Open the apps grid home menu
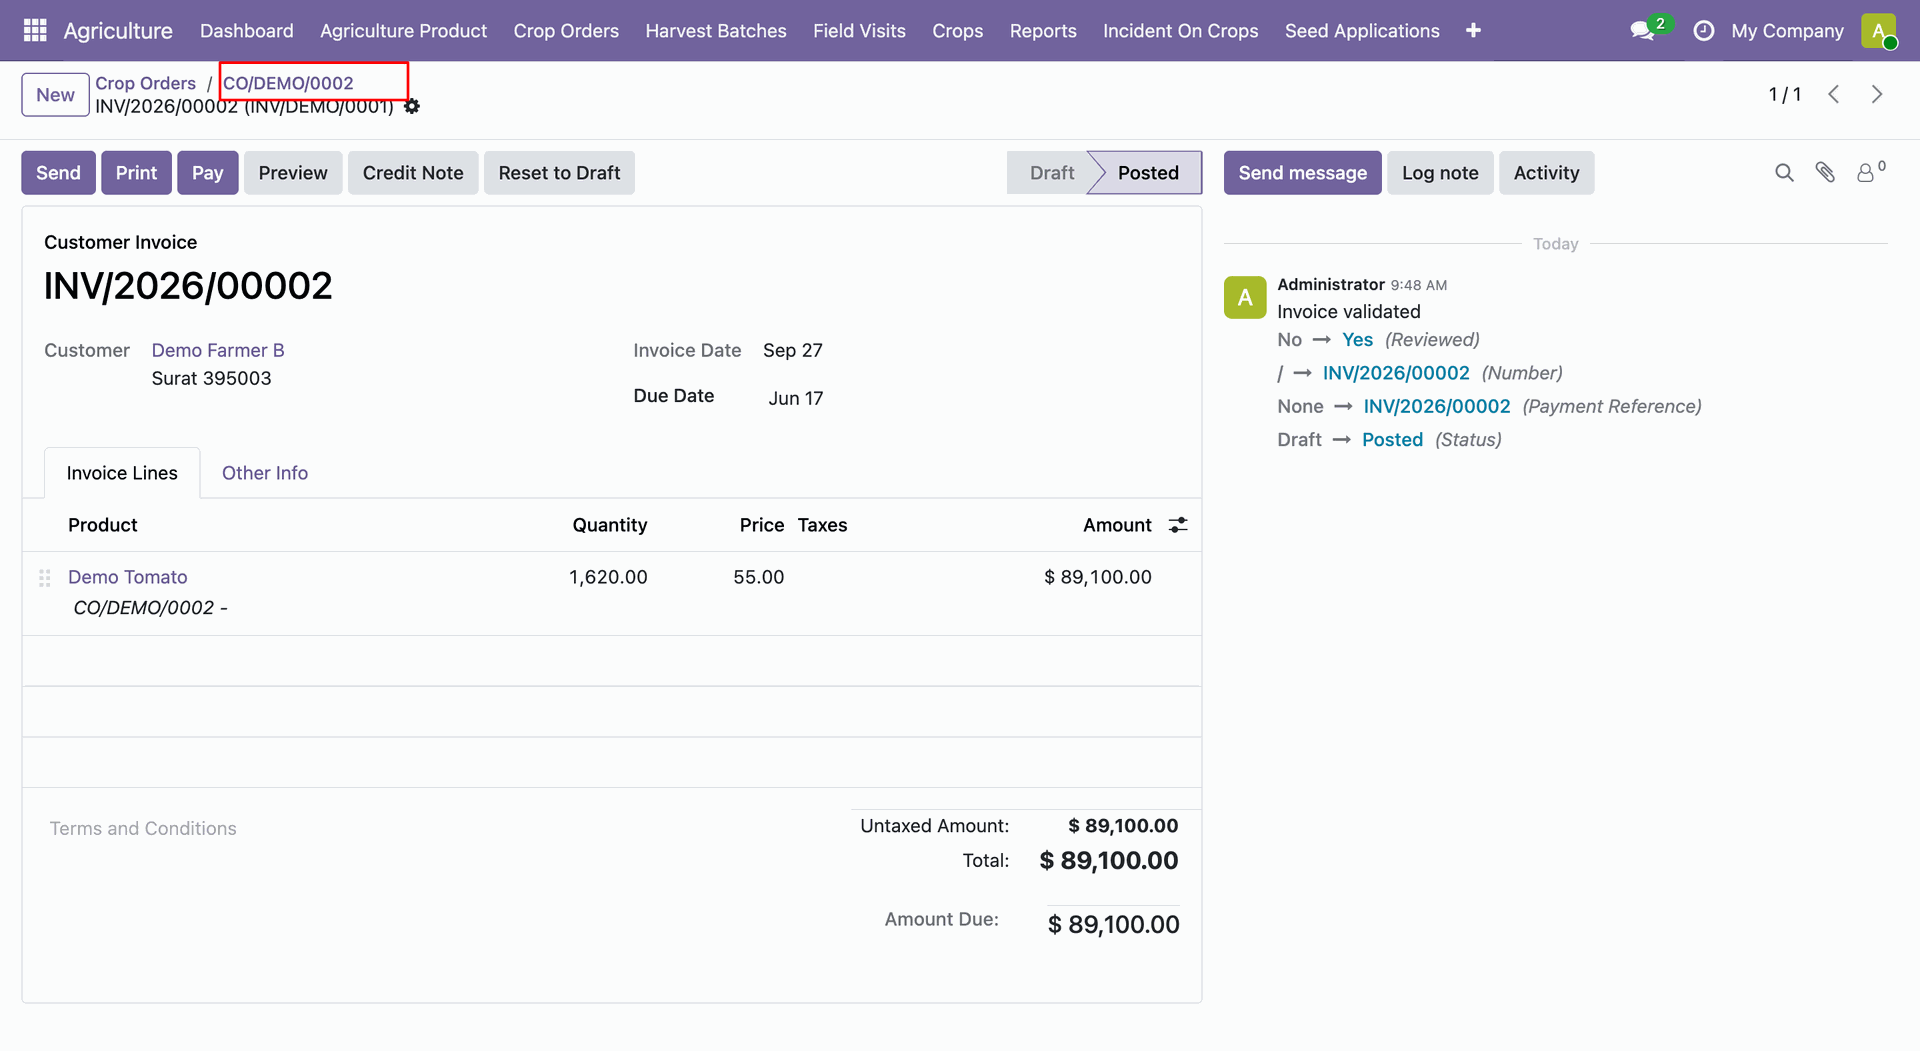This screenshot has height=1051, width=1920. point(35,30)
